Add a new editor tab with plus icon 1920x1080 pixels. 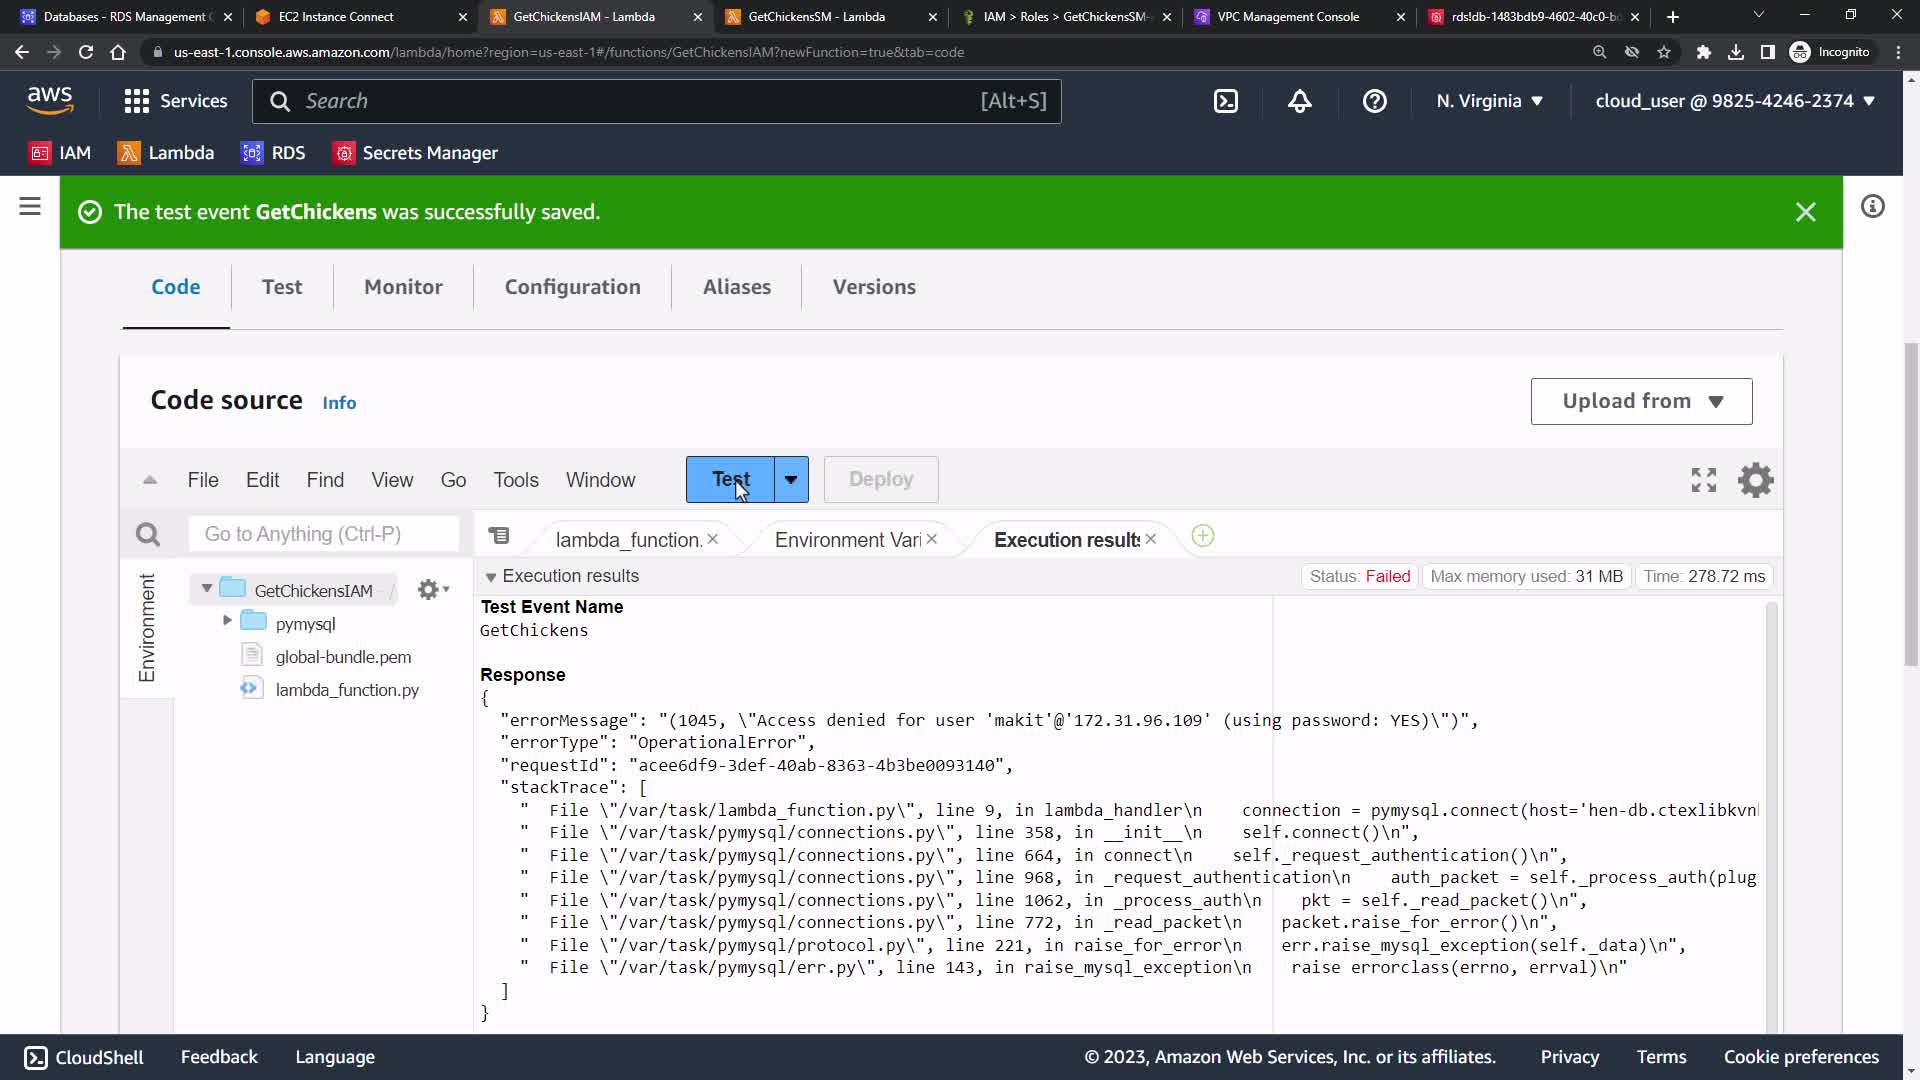[x=1203, y=537]
